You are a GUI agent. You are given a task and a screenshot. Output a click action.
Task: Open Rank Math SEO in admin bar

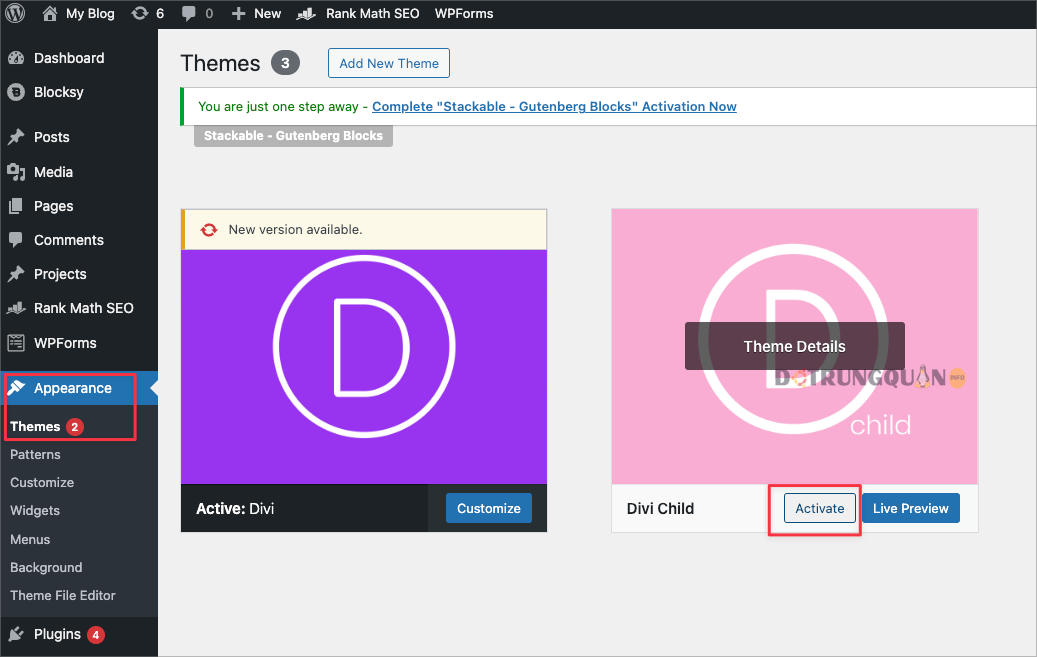point(372,13)
